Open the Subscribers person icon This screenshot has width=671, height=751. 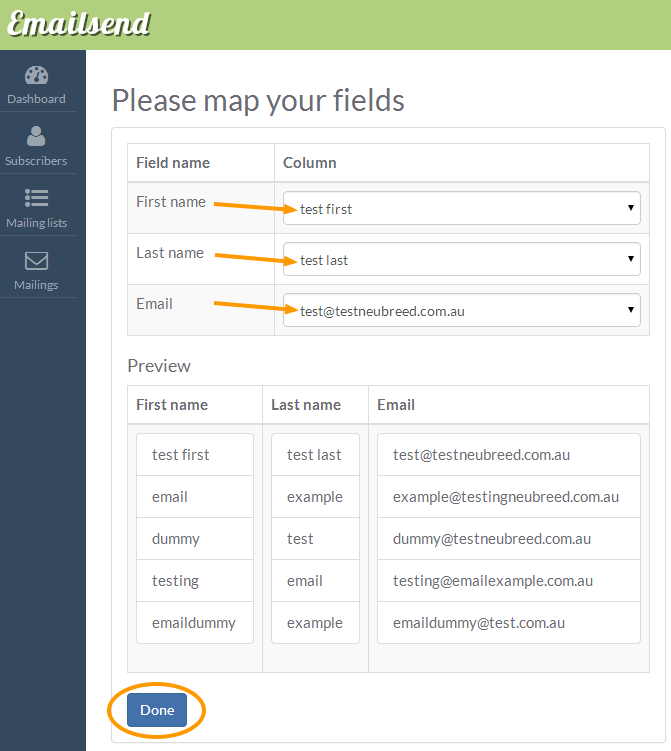click(36, 136)
